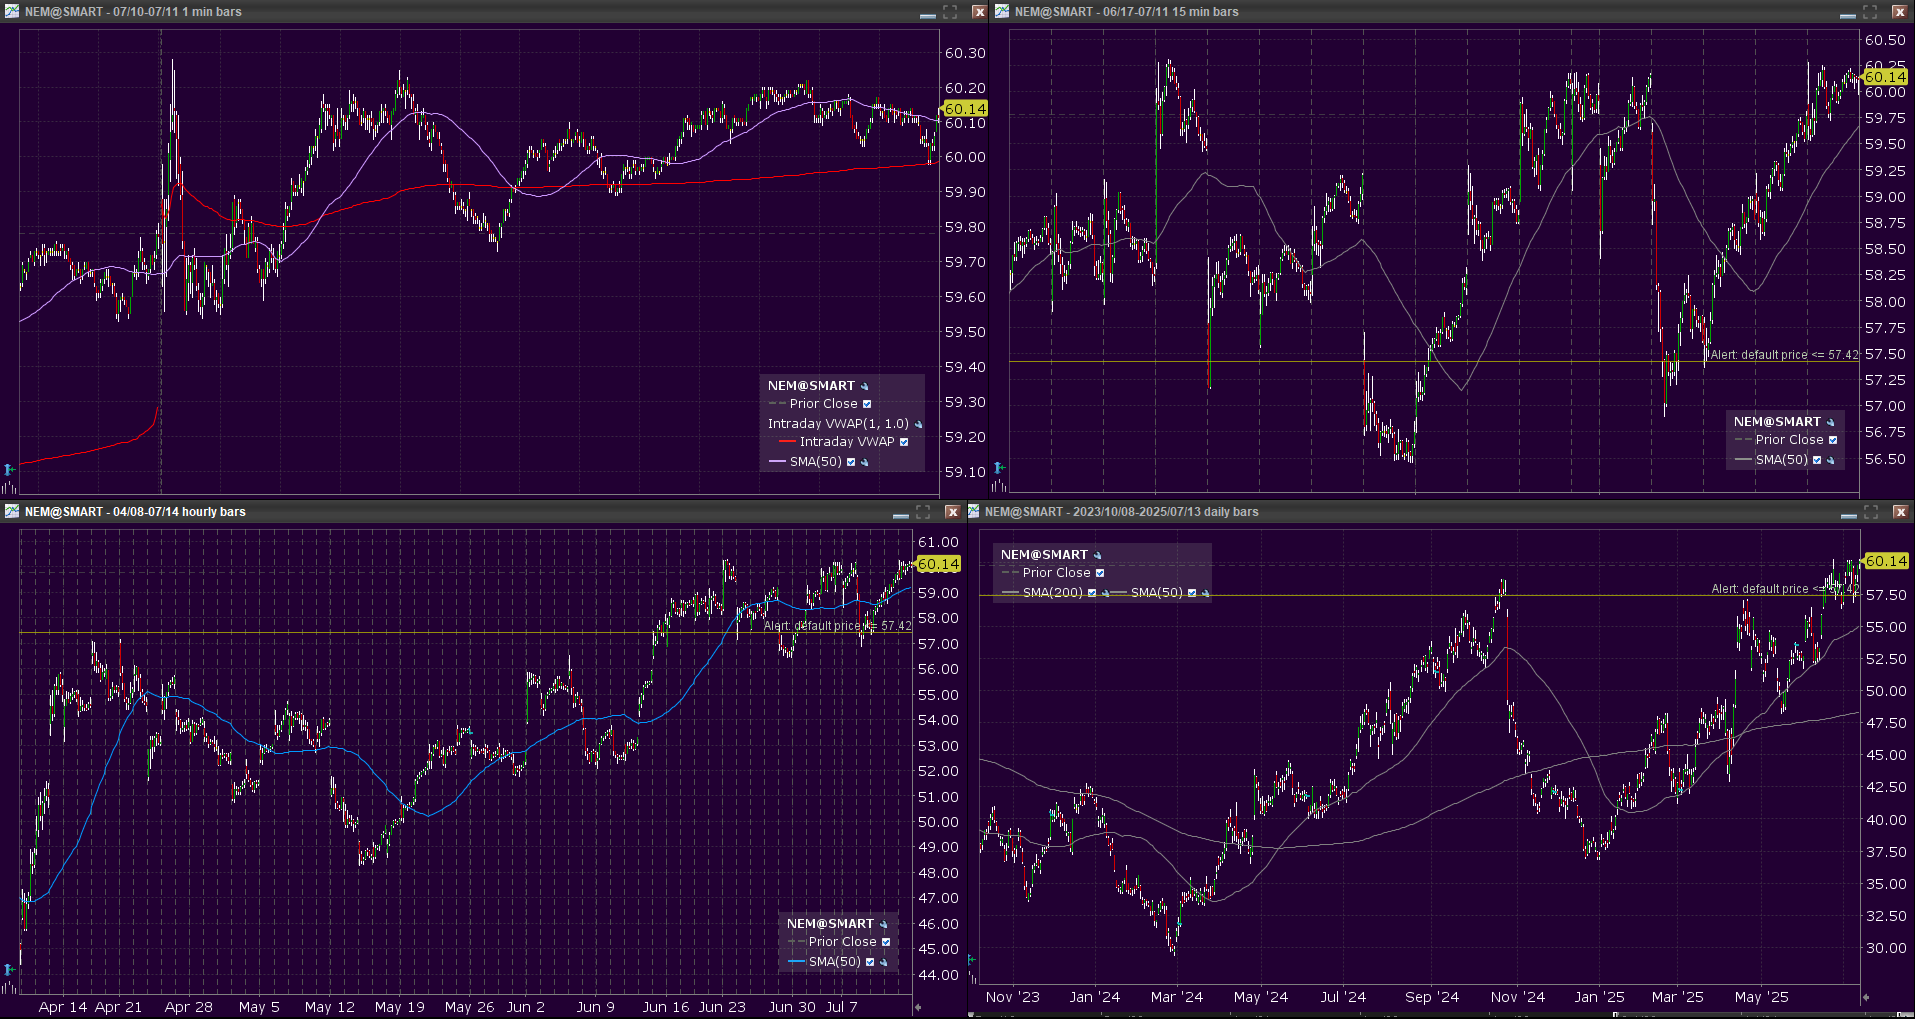Minimize the daily bars chart panel
This screenshot has width=1915, height=1019.
[x=1848, y=513]
